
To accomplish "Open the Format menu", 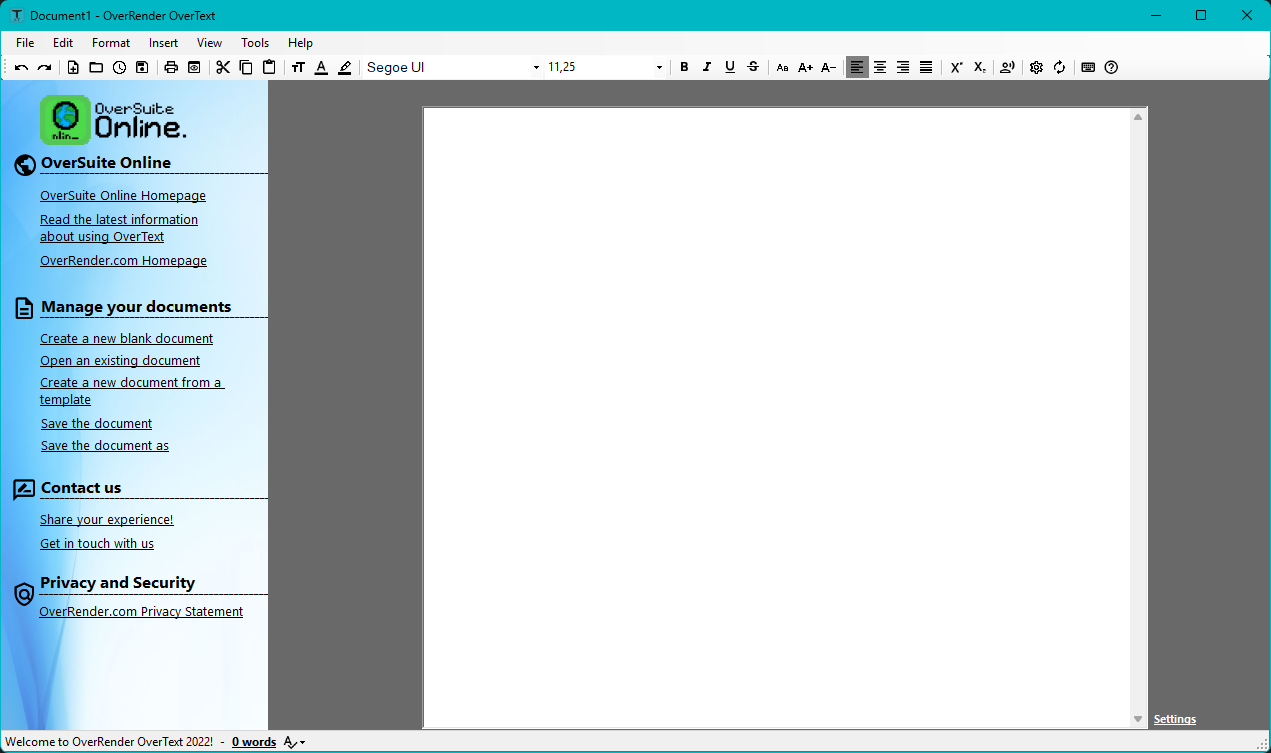I will 111,43.
